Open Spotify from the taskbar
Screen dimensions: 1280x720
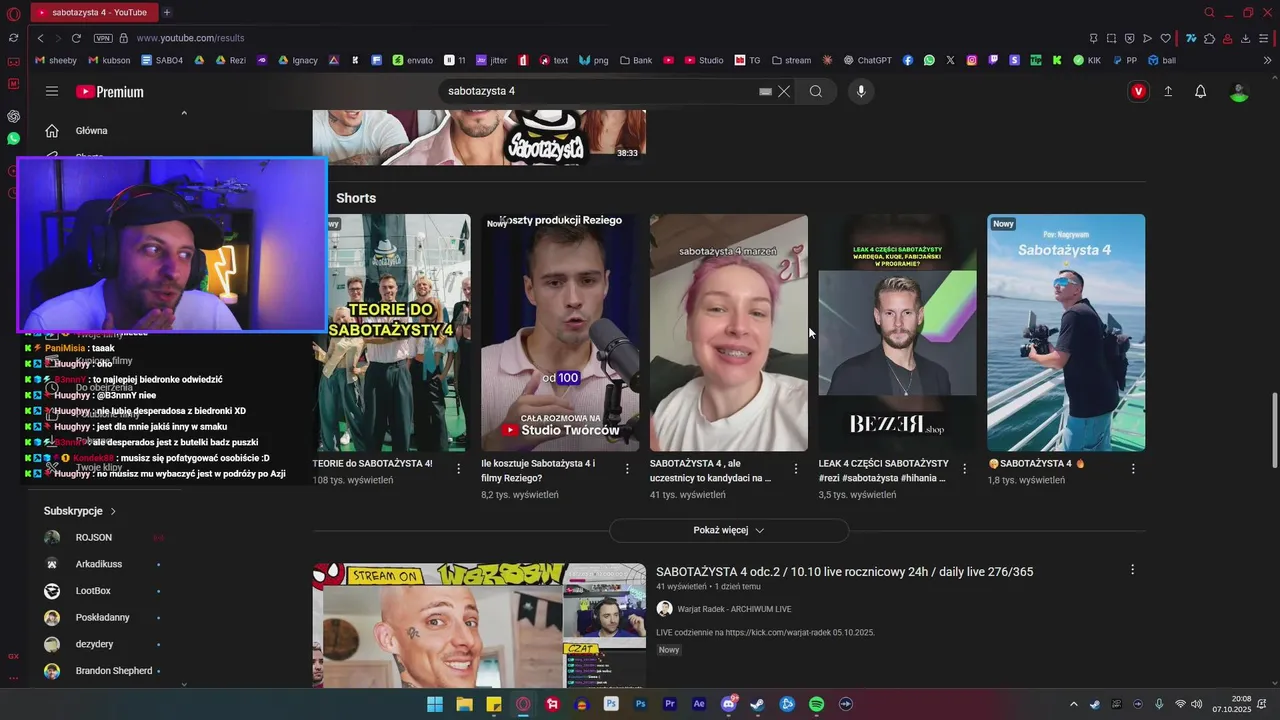816,704
